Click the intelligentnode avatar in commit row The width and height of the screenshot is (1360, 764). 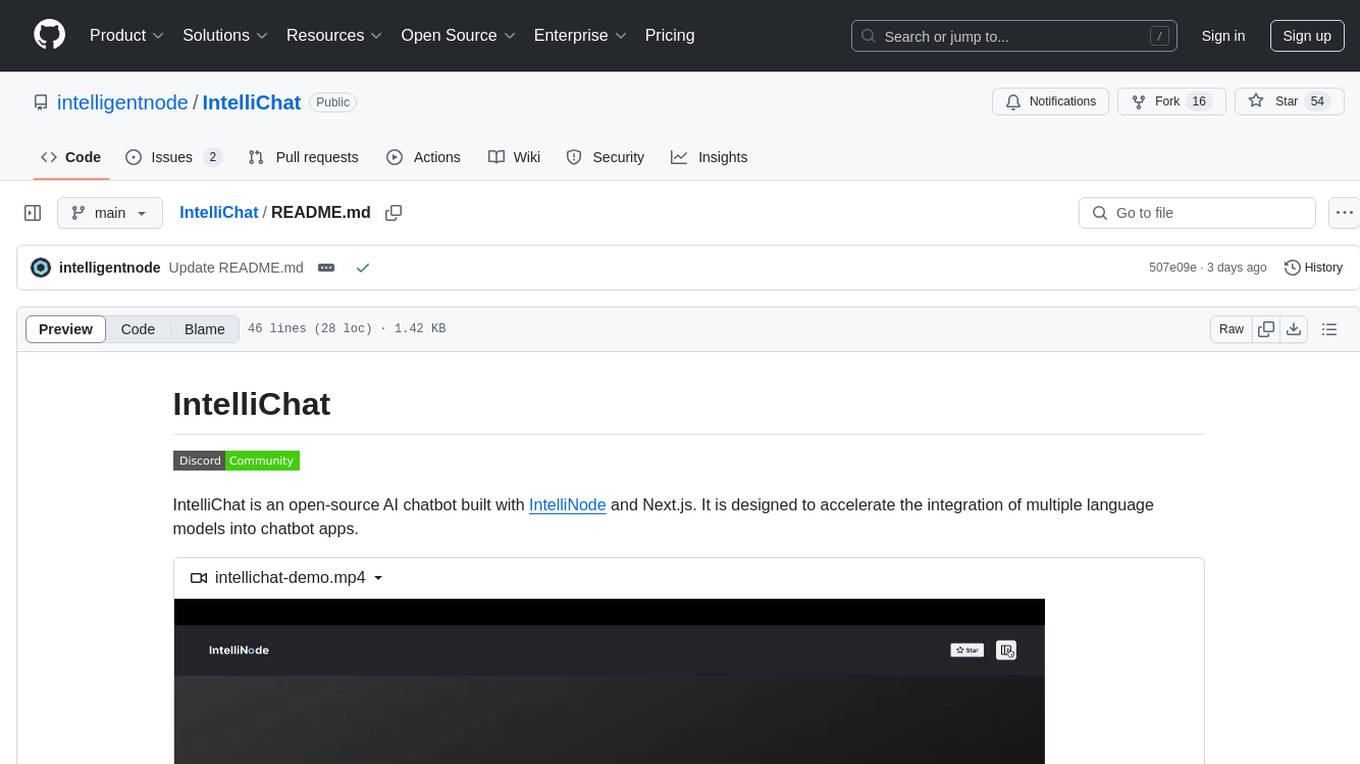pos(41,267)
